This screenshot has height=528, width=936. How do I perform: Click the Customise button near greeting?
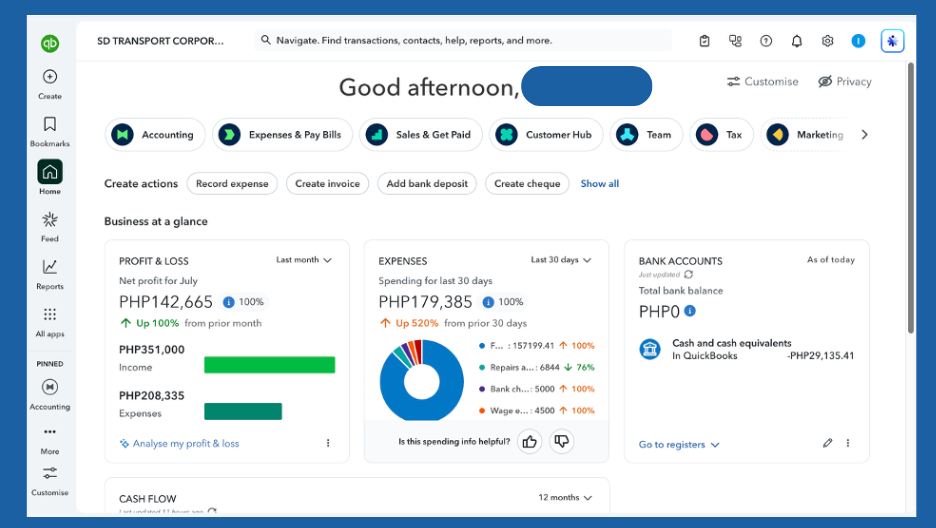[x=762, y=82]
